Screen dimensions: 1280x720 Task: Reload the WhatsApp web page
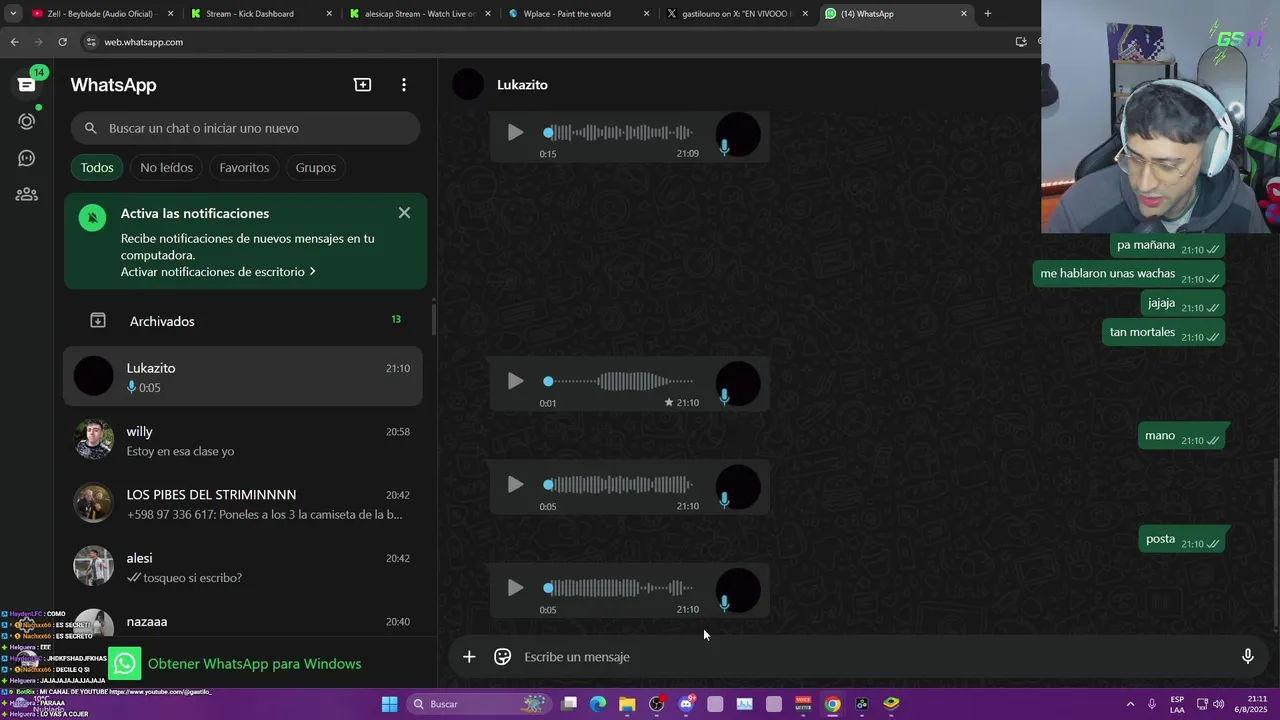(x=62, y=42)
